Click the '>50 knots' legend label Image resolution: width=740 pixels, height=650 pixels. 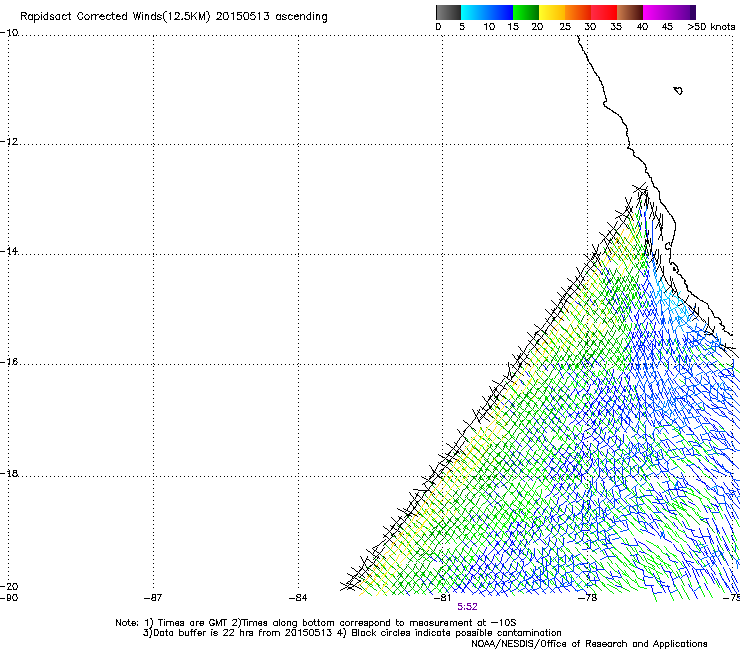coord(711,27)
